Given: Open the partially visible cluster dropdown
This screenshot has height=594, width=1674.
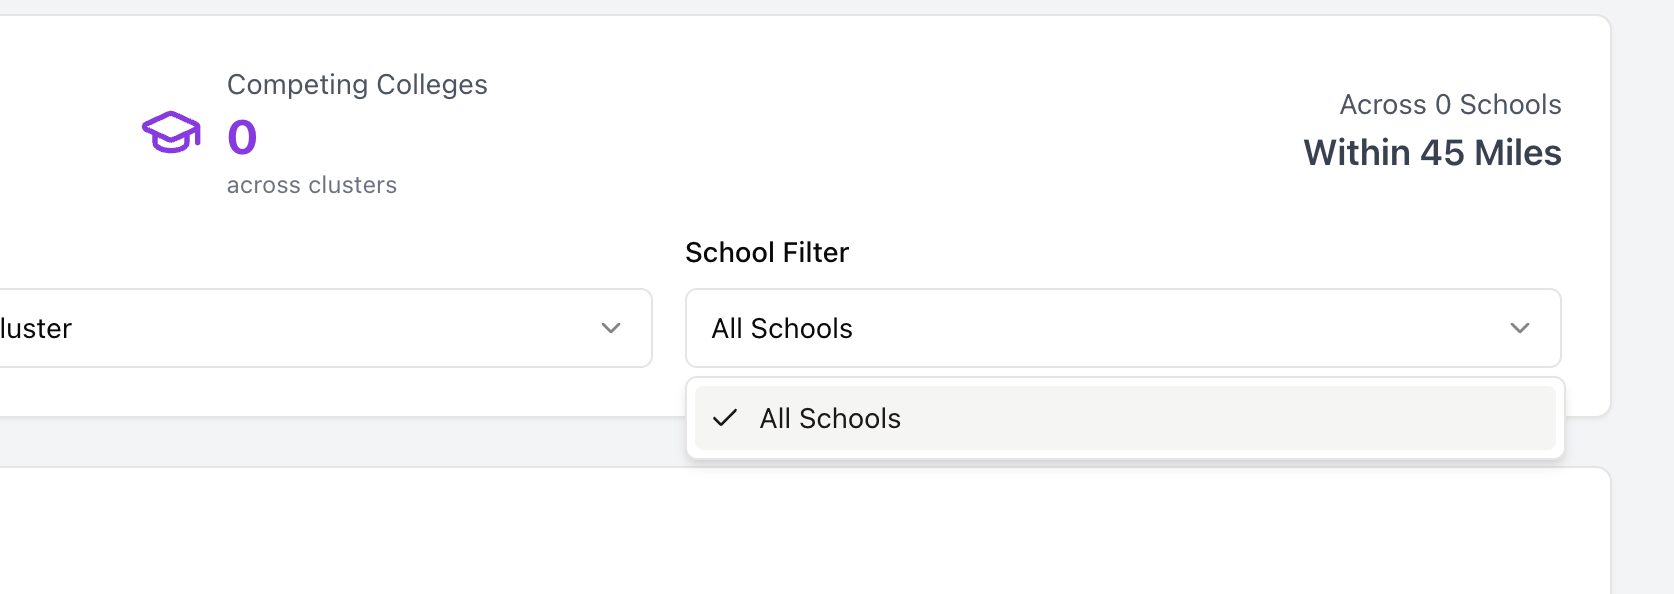Looking at the screenshot, I should pyautogui.click(x=300, y=328).
